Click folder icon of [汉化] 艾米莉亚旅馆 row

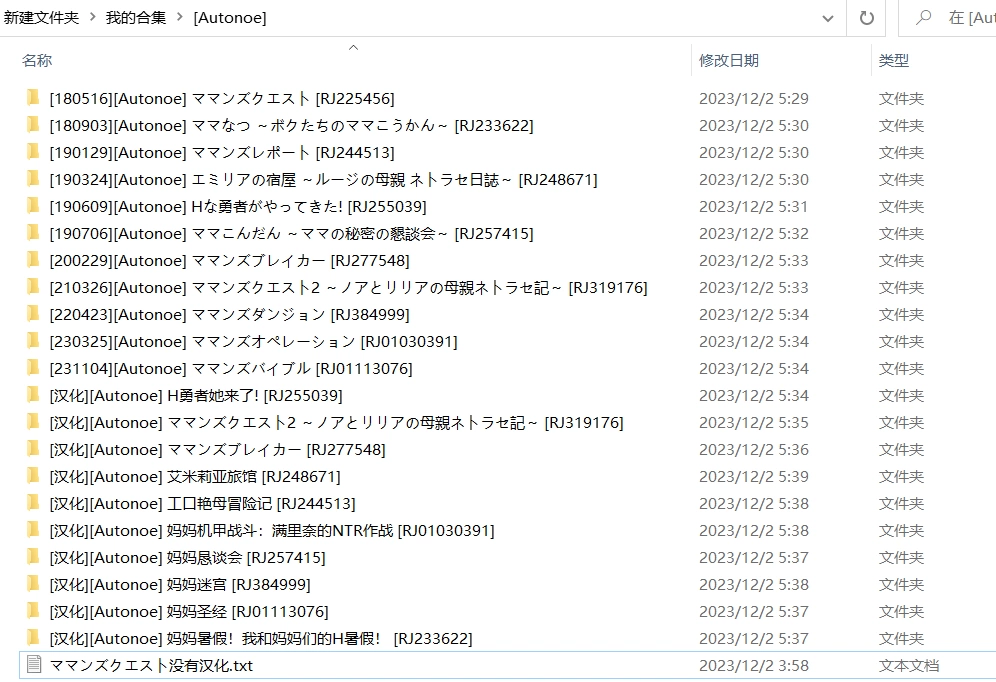point(33,476)
